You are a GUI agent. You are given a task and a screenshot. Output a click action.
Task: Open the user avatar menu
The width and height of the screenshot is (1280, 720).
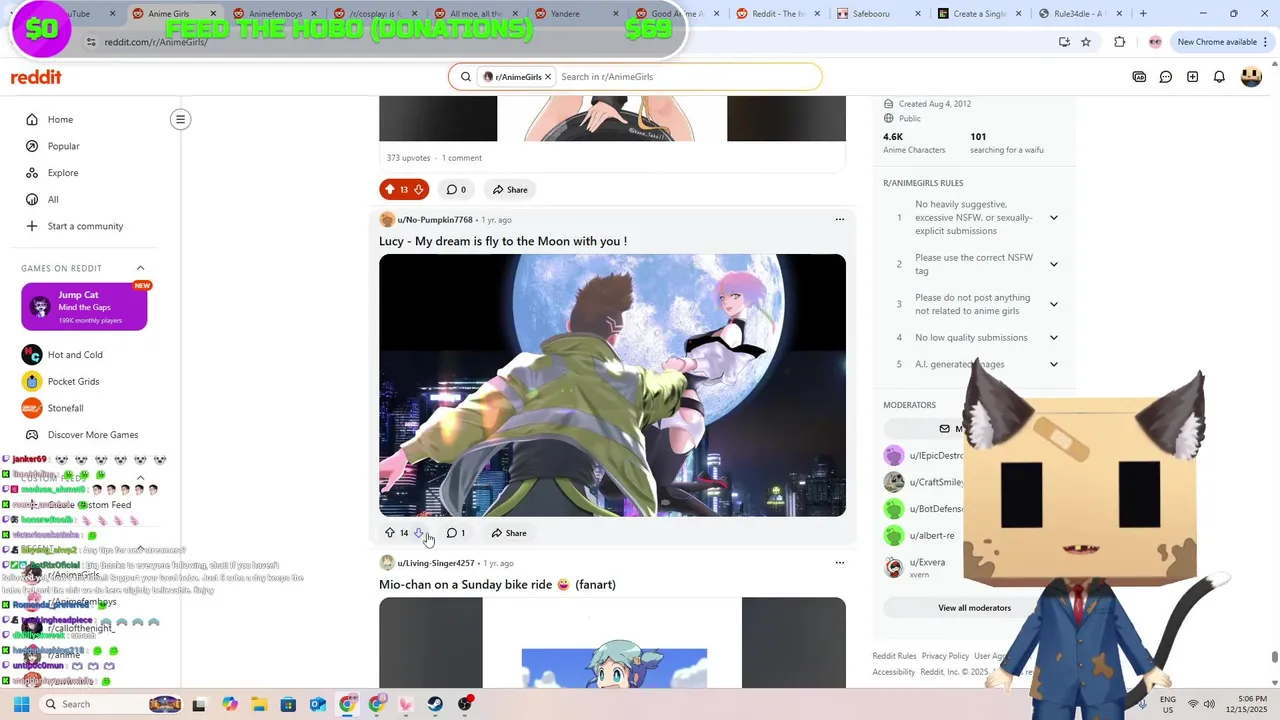click(x=1251, y=77)
